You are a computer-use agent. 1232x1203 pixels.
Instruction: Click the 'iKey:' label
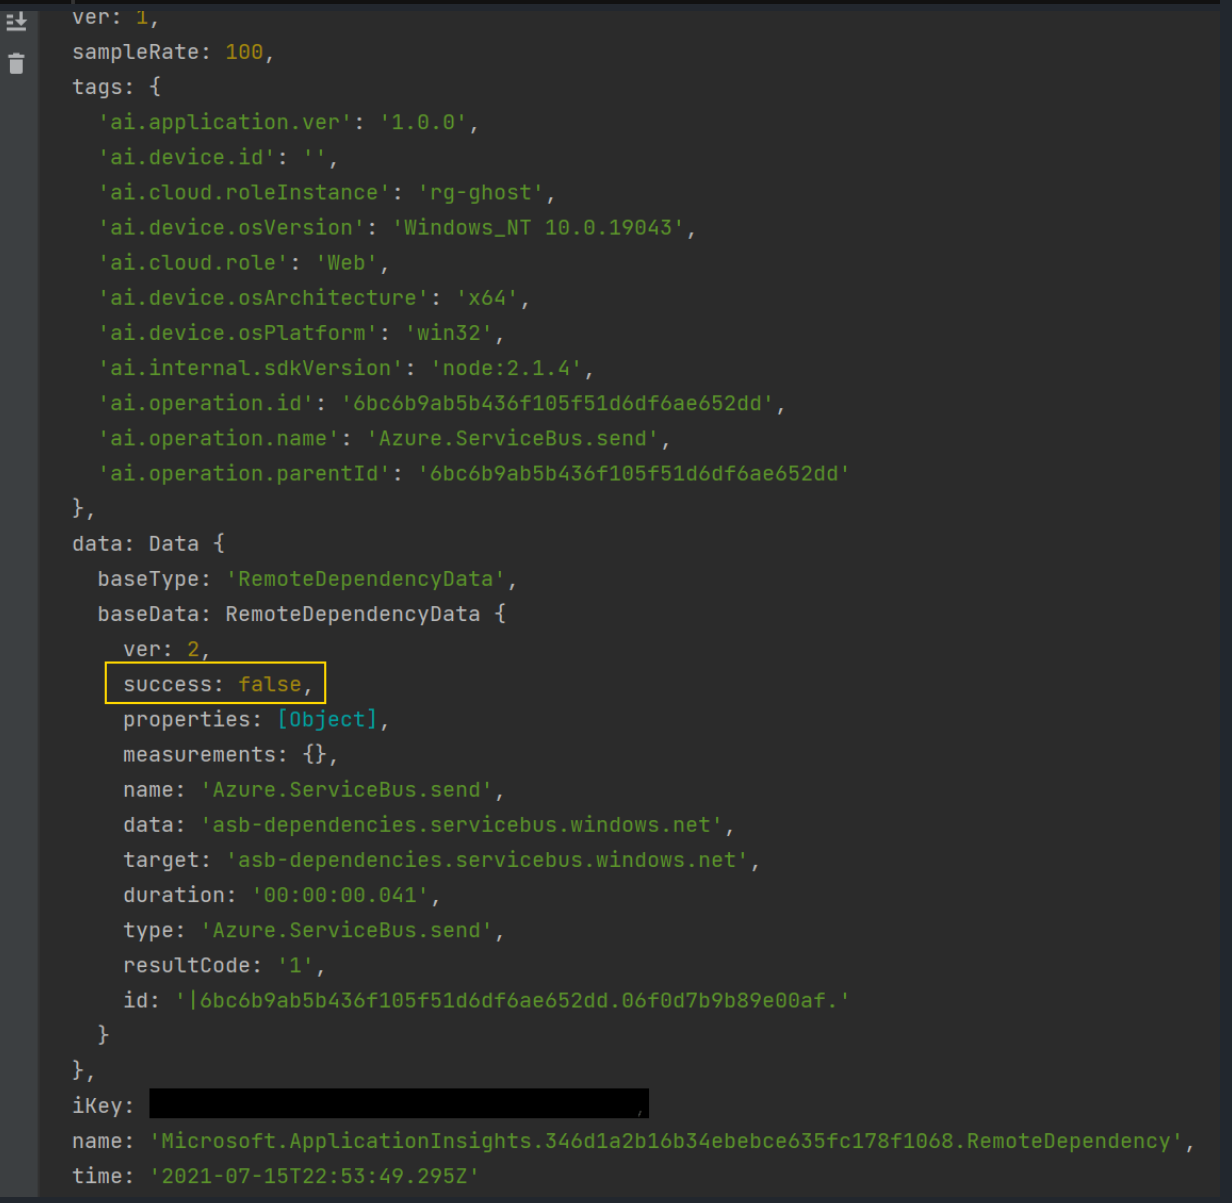pyautogui.click(x=103, y=1106)
